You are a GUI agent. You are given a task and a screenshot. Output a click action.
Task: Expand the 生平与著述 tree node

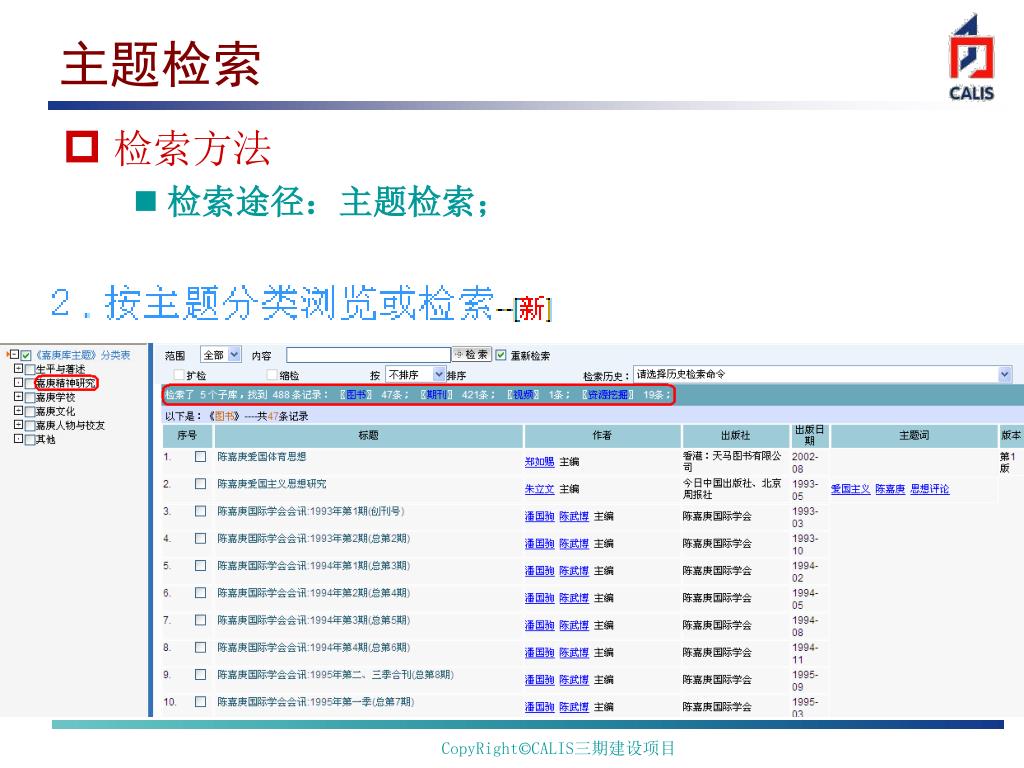(18, 369)
